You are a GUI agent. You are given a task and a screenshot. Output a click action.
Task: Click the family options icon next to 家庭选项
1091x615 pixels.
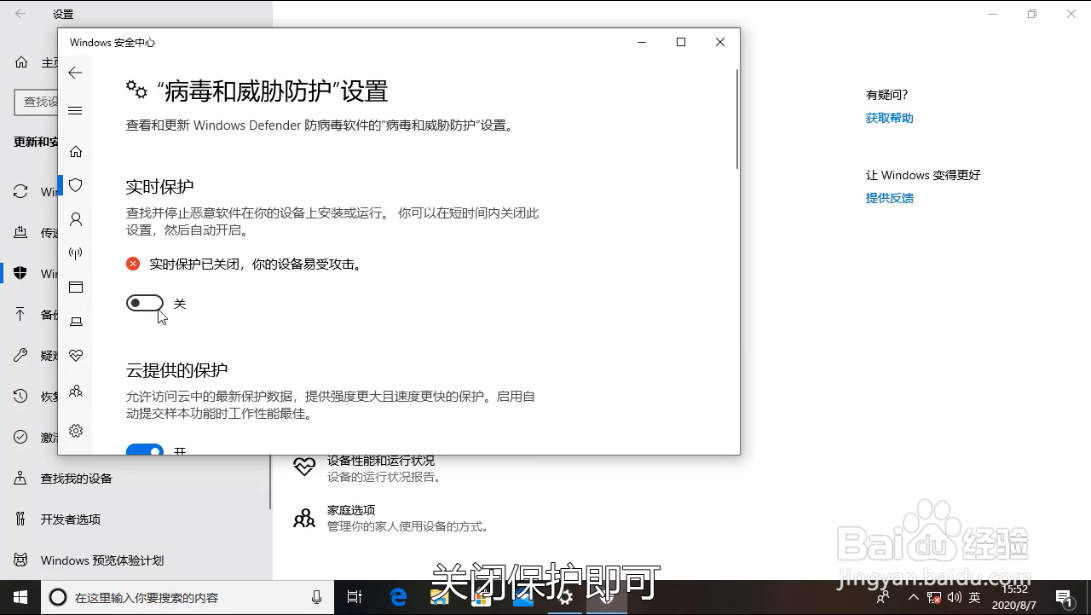[304, 518]
